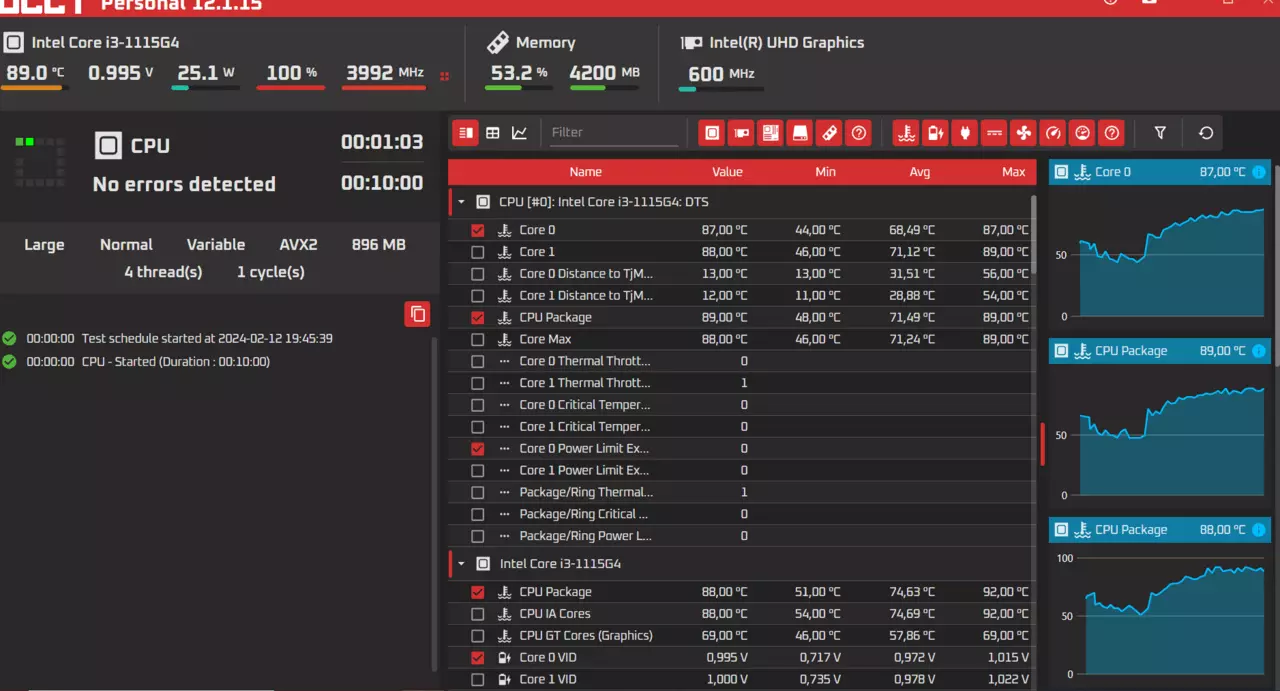Enable Core 0 Distance to TjMax checkbox
This screenshot has height=691, width=1280.
point(477,274)
